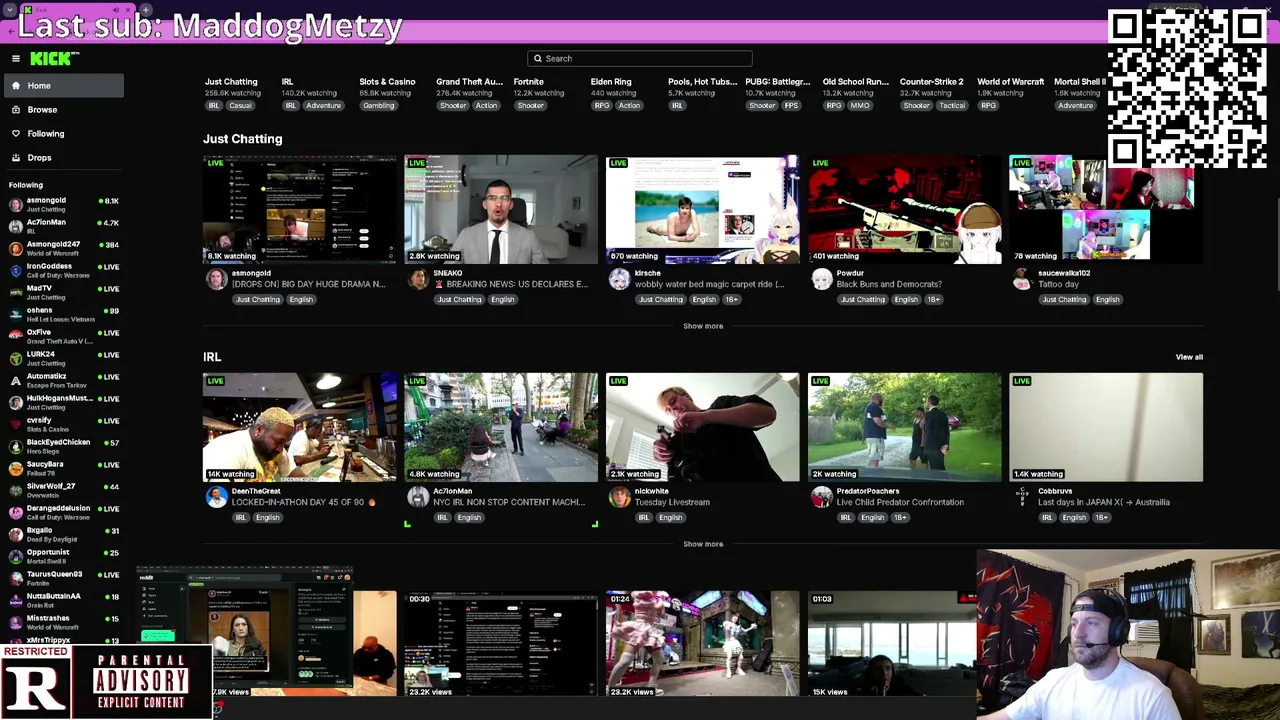Open DeenTheGreat's LOCKED-IN-ATHON stream thumbnail
This screenshot has width=1280, height=720.
coord(300,428)
